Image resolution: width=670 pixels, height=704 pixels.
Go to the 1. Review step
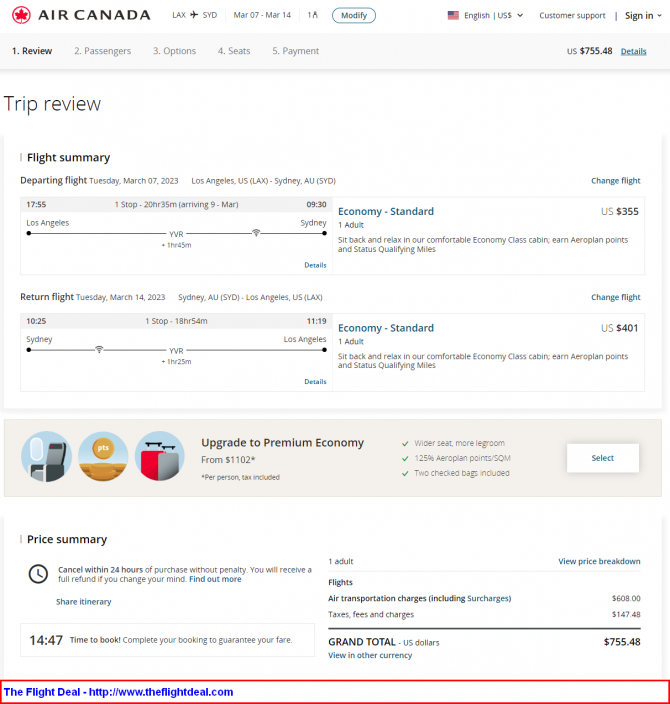point(32,51)
